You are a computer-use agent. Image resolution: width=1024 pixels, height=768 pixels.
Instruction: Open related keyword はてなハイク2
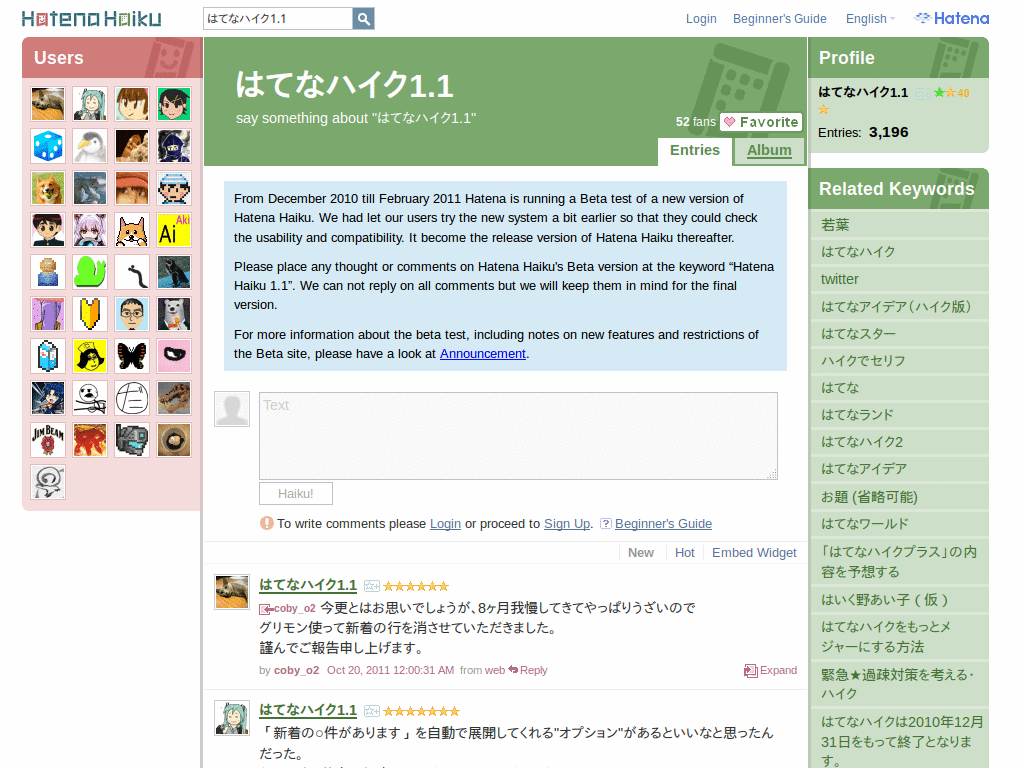click(861, 442)
